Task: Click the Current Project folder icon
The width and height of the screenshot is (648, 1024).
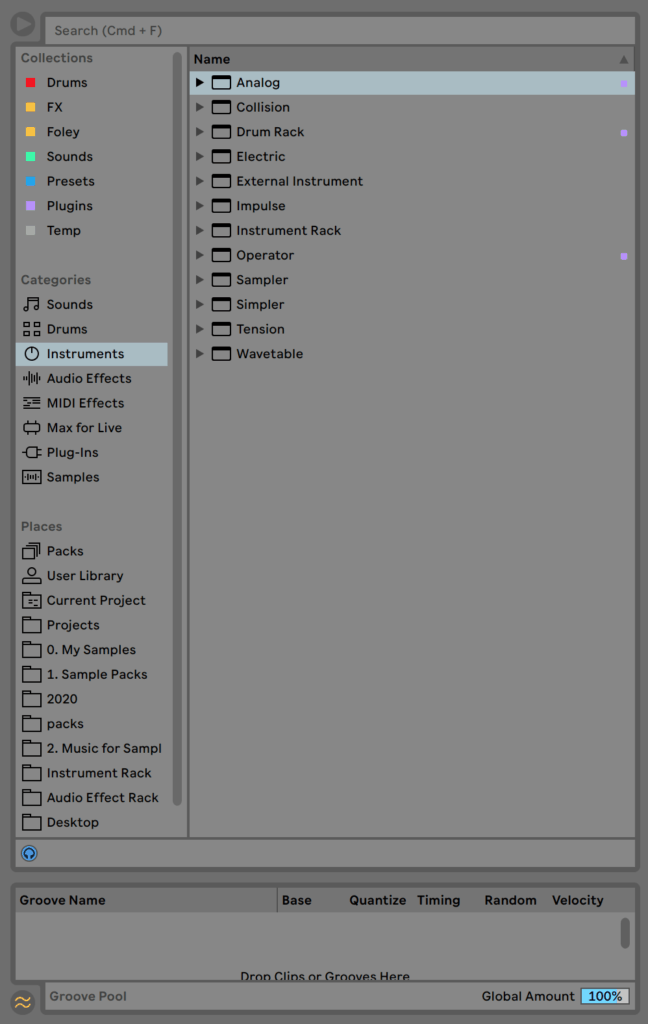Action: click(x=31, y=600)
